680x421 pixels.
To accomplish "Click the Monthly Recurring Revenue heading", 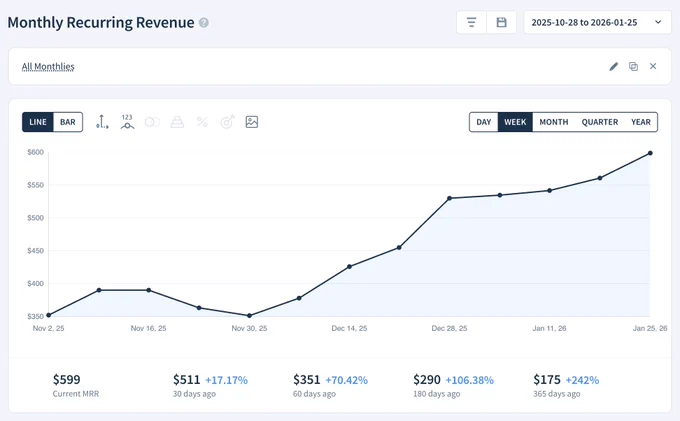I will pos(101,23).
